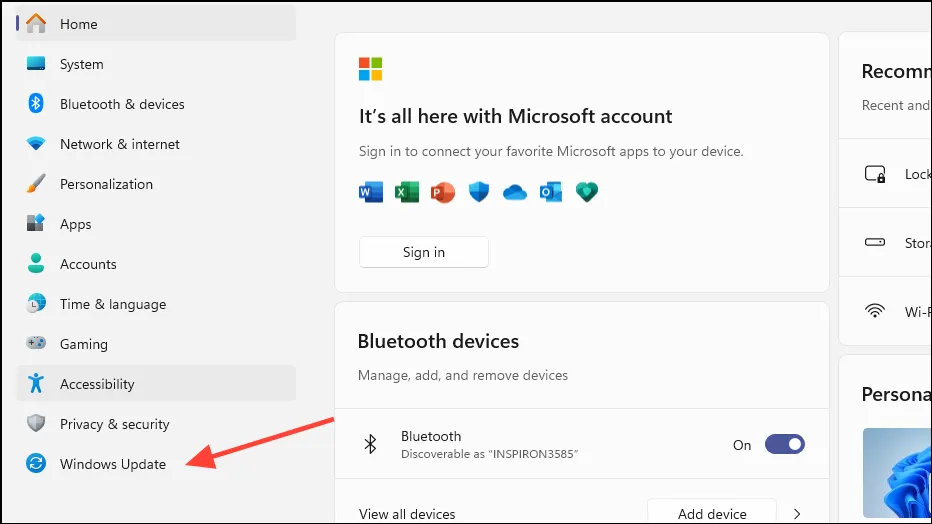Click the Microsoft four-color logo
The image size is (932, 524).
370,69
